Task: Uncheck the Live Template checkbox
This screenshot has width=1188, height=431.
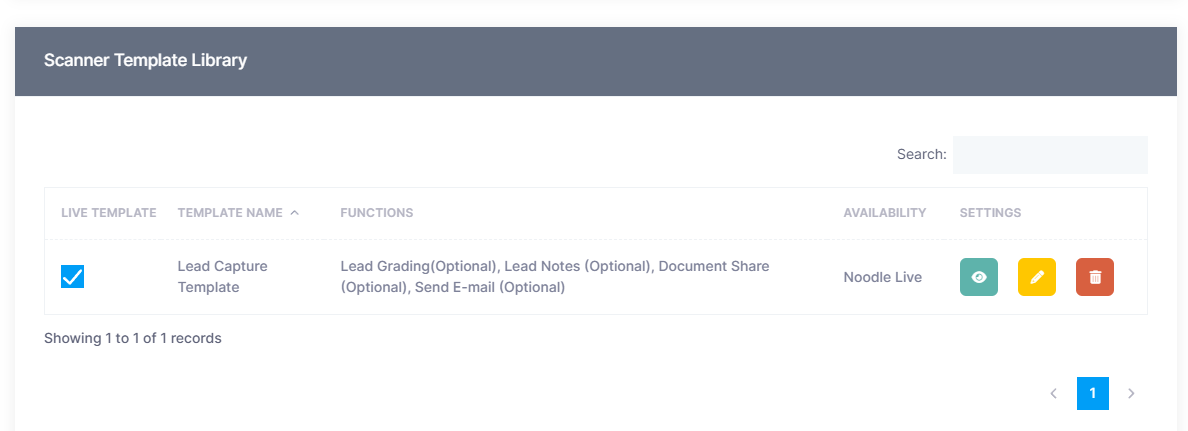Action: [x=72, y=277]
